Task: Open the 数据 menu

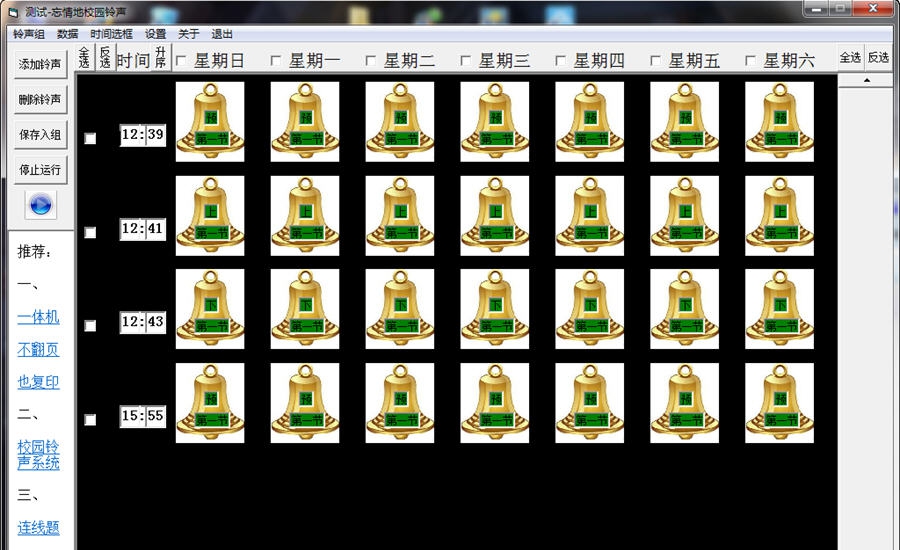Action: 67,34
